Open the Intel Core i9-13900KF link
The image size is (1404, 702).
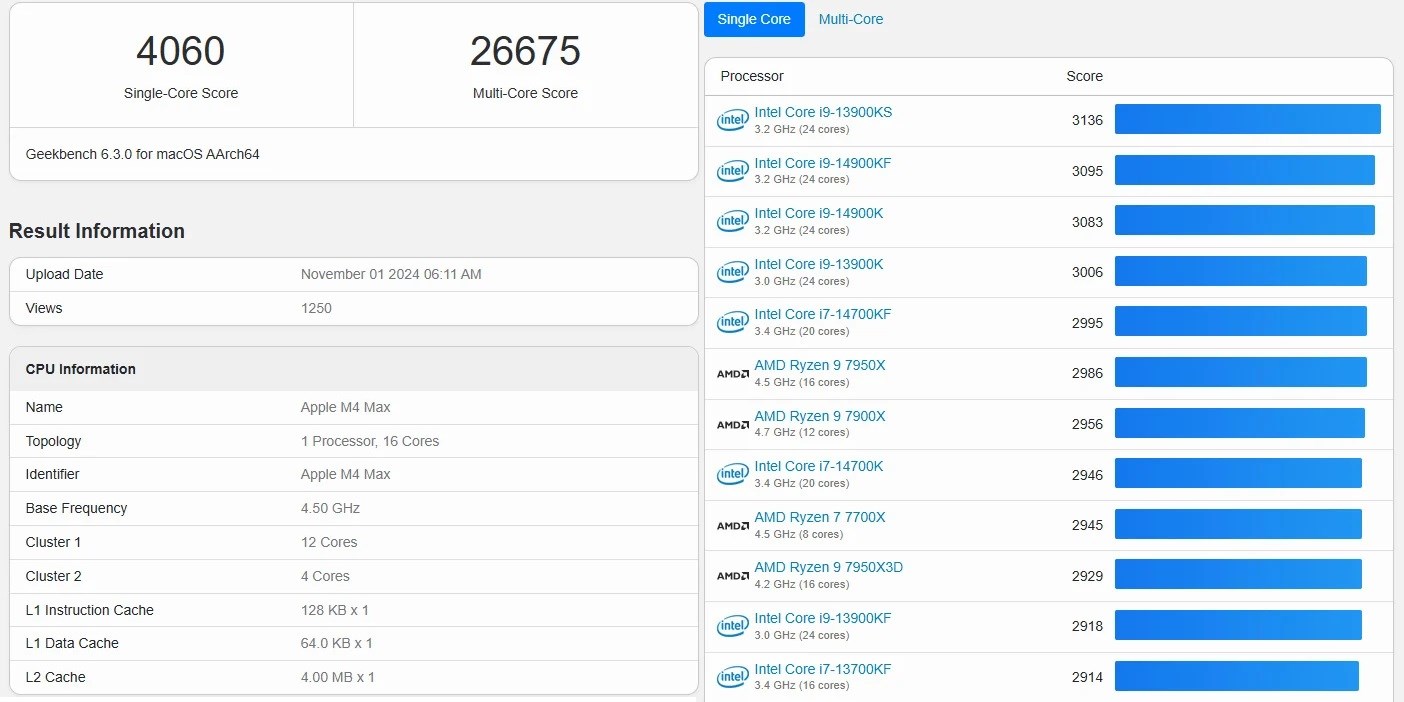tap(822, 618)
